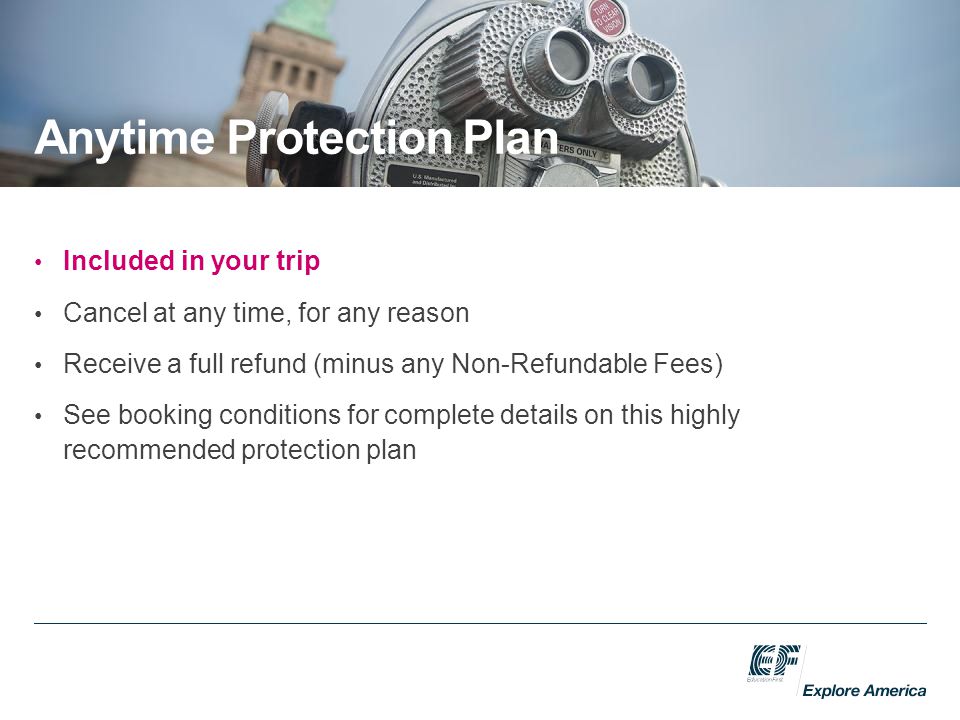Viewport: 960px width, 720px height.
Task: Click the black U.S. Manufactured label plate
Action: coord(434,178)
